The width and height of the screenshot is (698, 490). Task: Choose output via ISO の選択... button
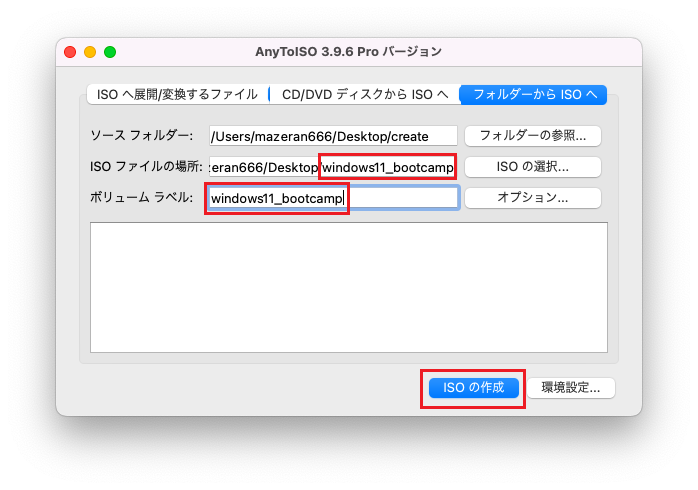tap(533, 166)
